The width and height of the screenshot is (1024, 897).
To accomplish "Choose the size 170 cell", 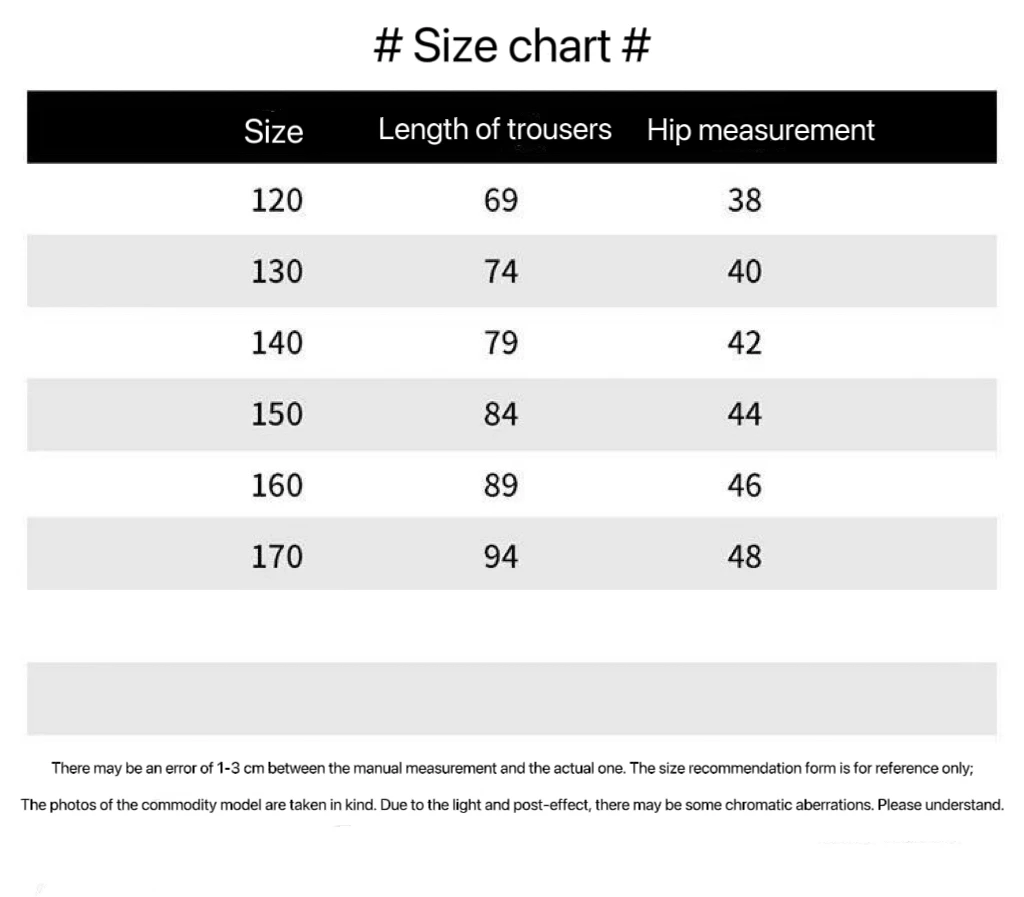I will click(276, 556).
